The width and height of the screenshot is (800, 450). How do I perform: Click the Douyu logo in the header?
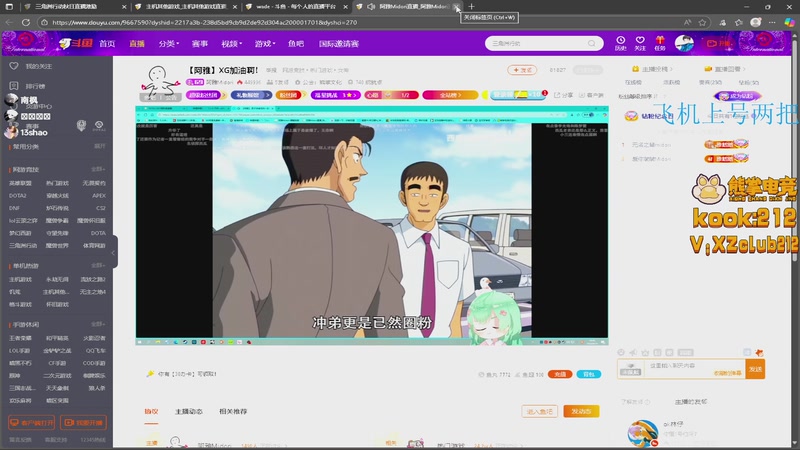76,43
